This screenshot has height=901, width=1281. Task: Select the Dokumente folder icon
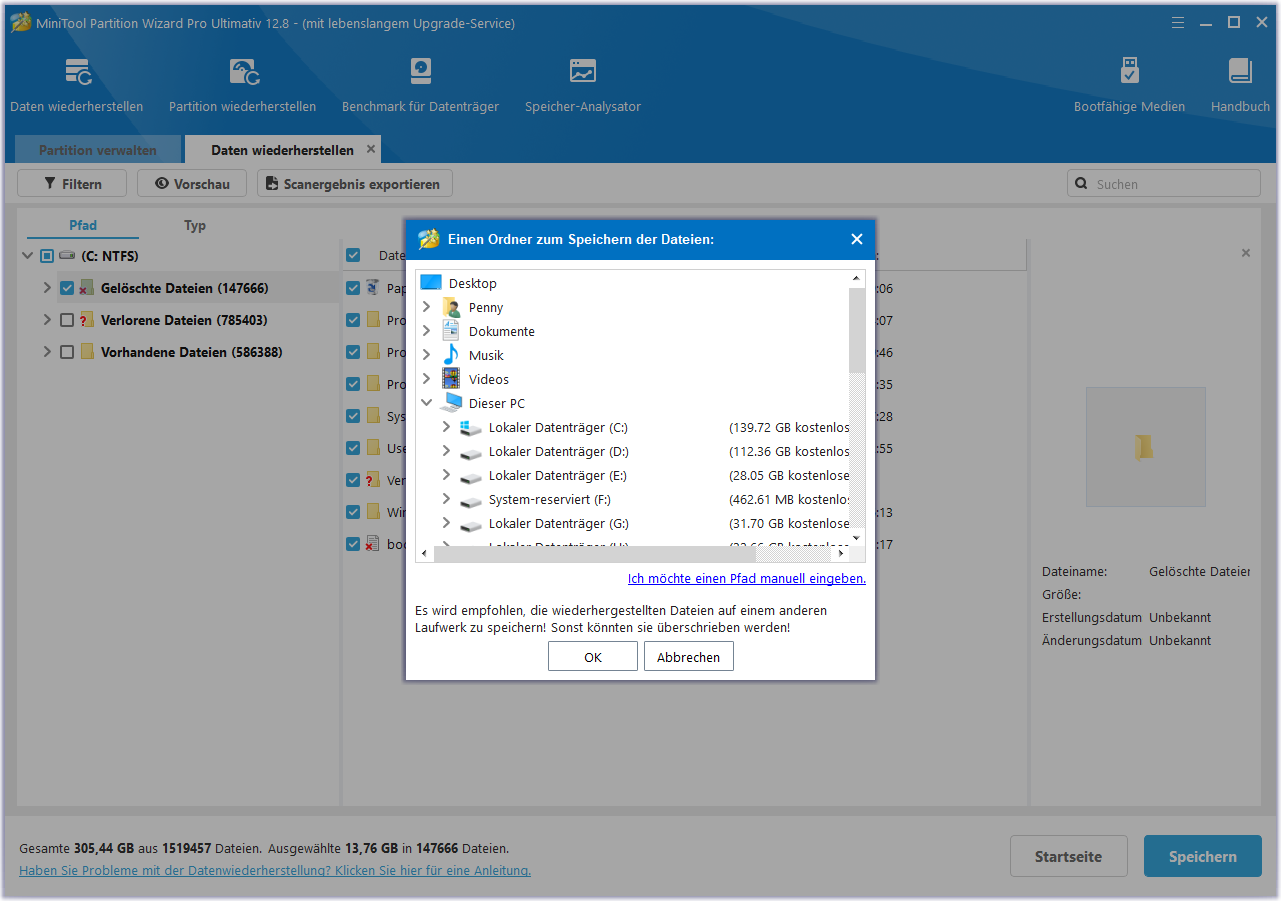tap(452, 331)
